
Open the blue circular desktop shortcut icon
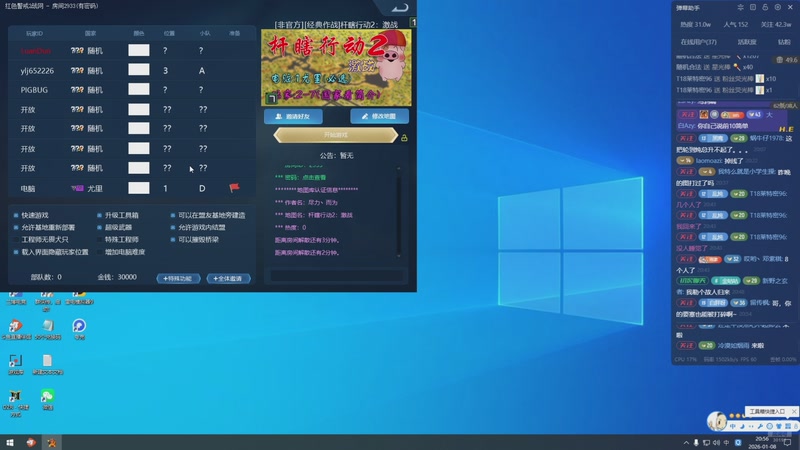pos(79,326)
